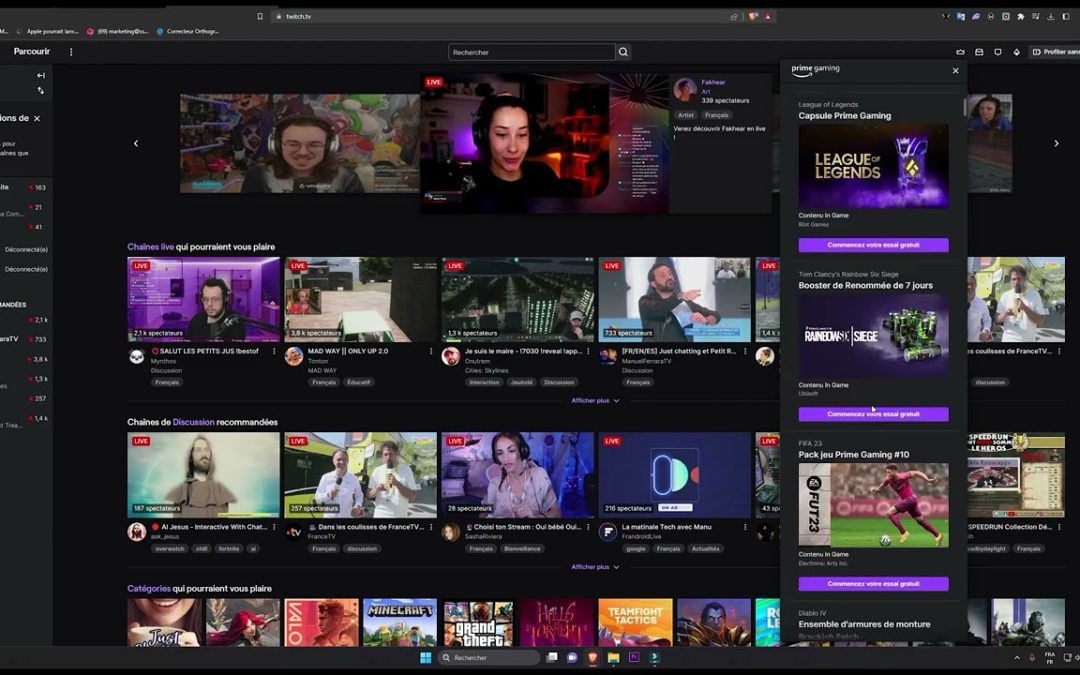Open File Explorer from taskbar
Image resolution: width=1080 pixels, height=675 pixels.
tap(613, 658)
